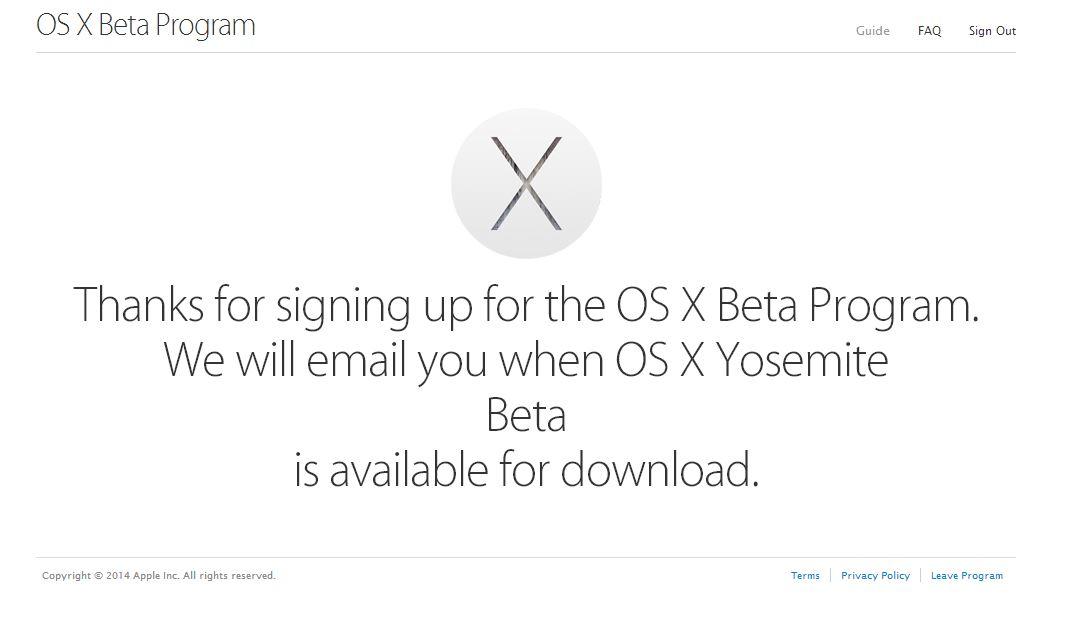
Task: Click the standalone word 'Beta' in message
Action: pyautogui.click(x=526, y=415)
